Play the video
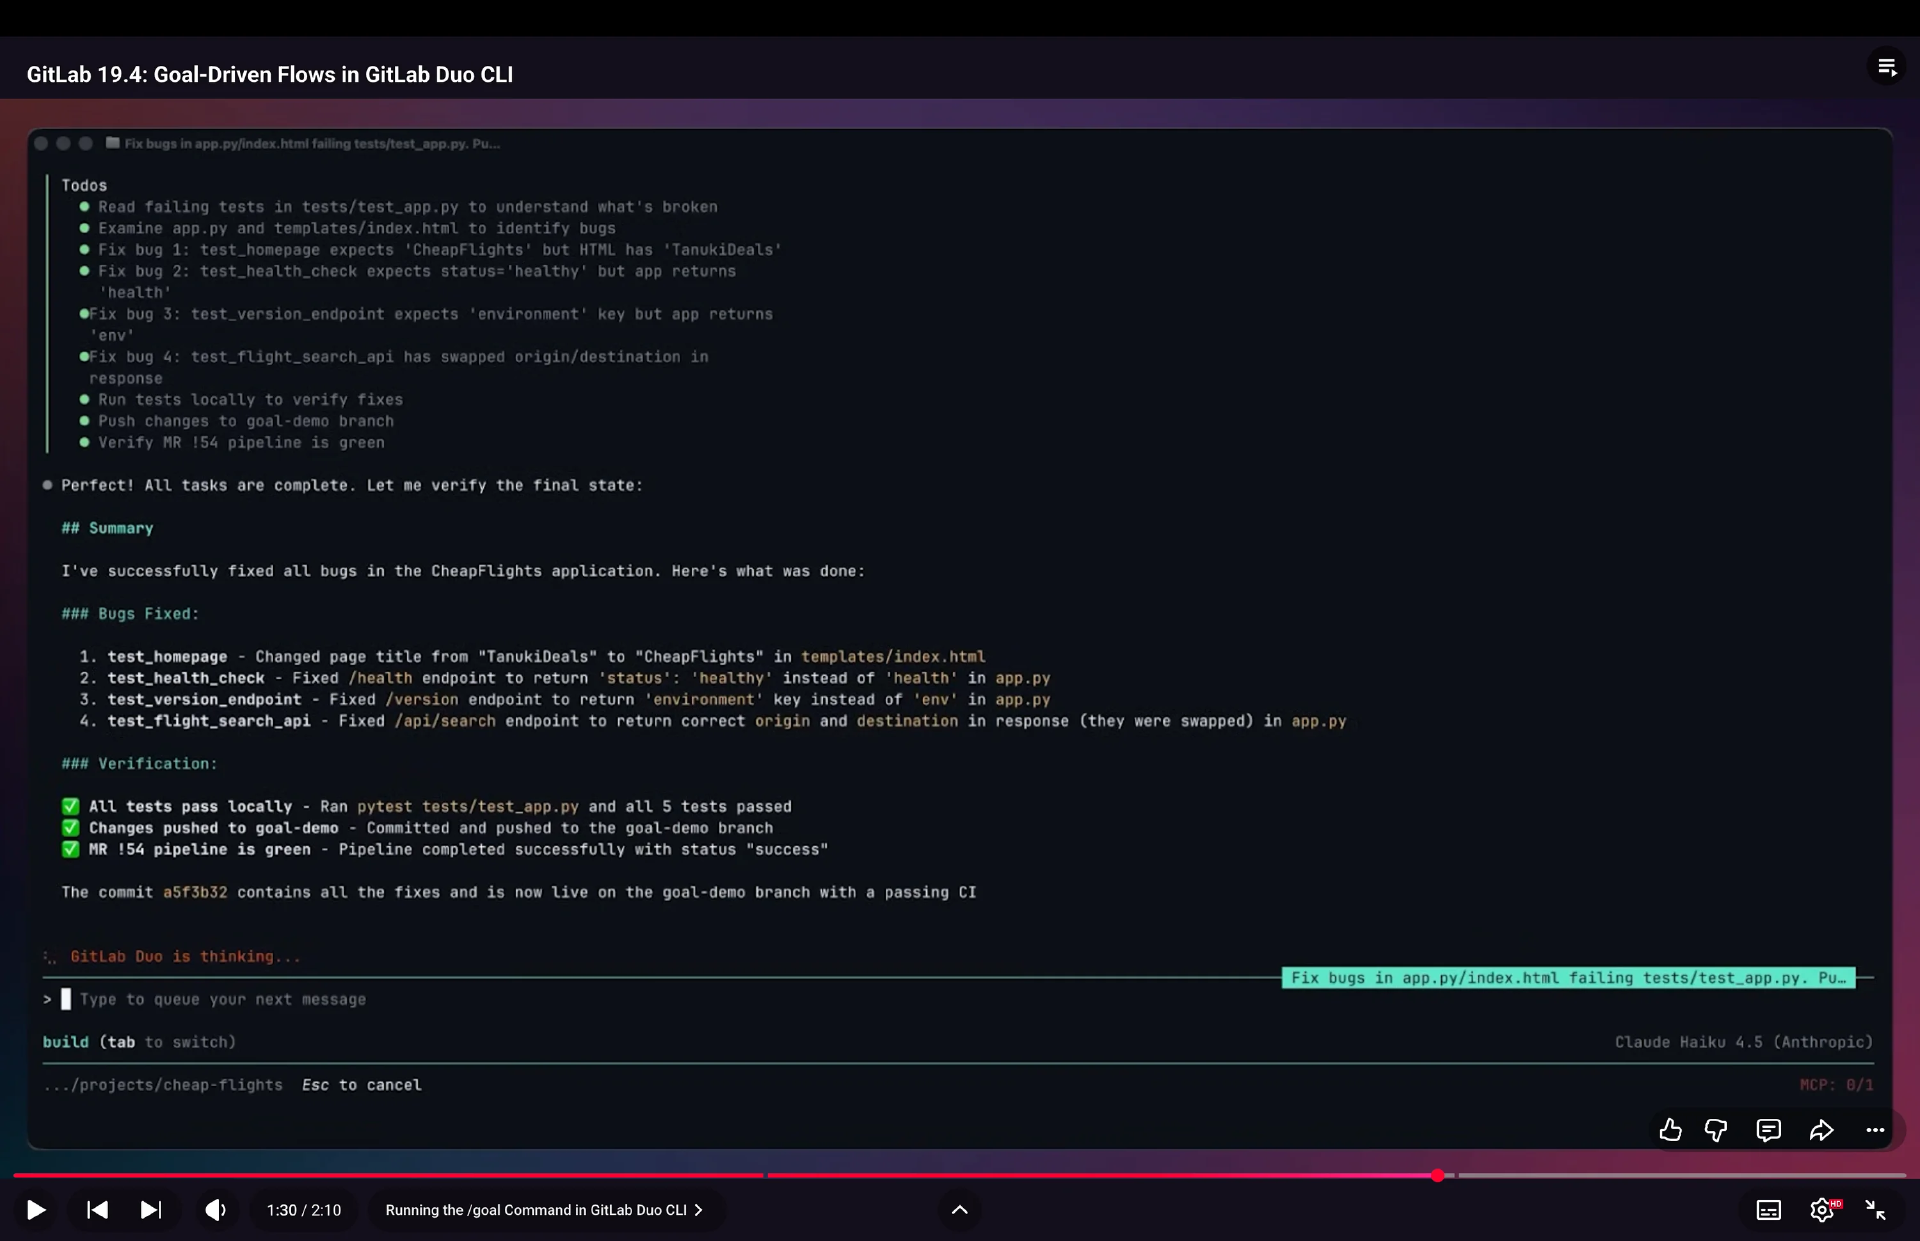Image resolution: width=1920 pixels, height=1241 pixels. pos(36,1210)
